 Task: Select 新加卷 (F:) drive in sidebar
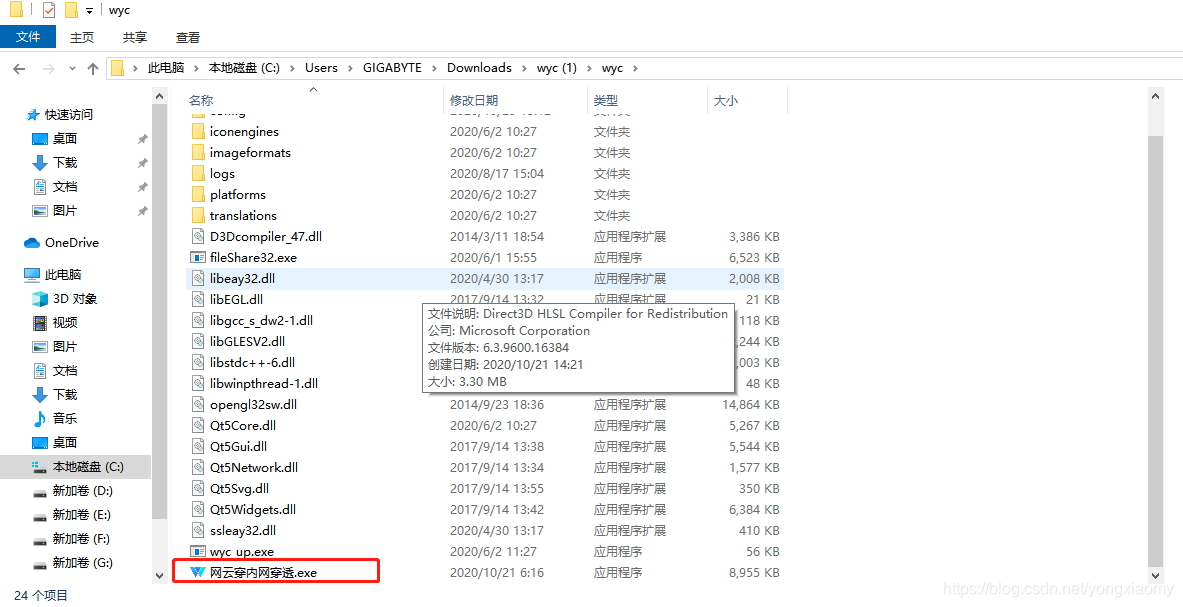point(82,539)
